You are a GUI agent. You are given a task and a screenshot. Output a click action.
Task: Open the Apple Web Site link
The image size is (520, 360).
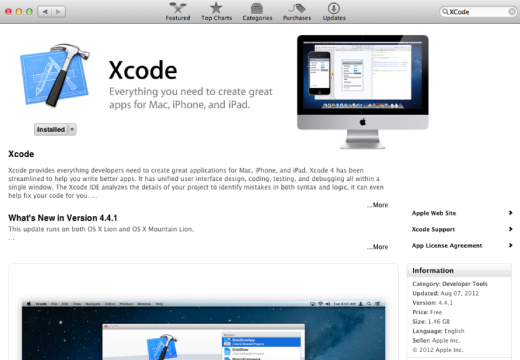[434, 213]
